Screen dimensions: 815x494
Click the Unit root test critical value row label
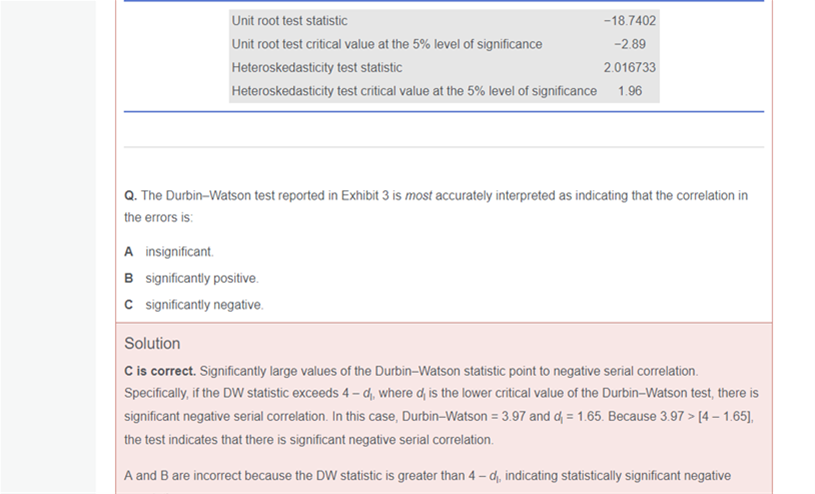click(x=387, y=44)
